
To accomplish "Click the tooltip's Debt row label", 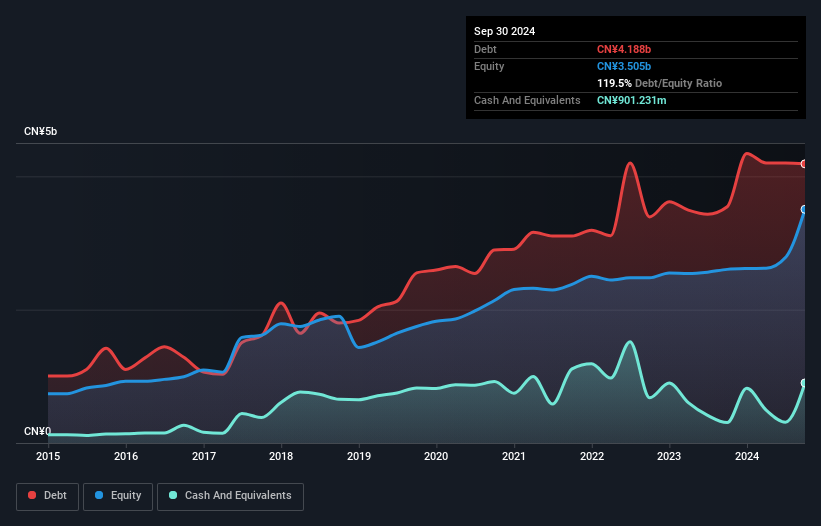I will coord(485,49).
